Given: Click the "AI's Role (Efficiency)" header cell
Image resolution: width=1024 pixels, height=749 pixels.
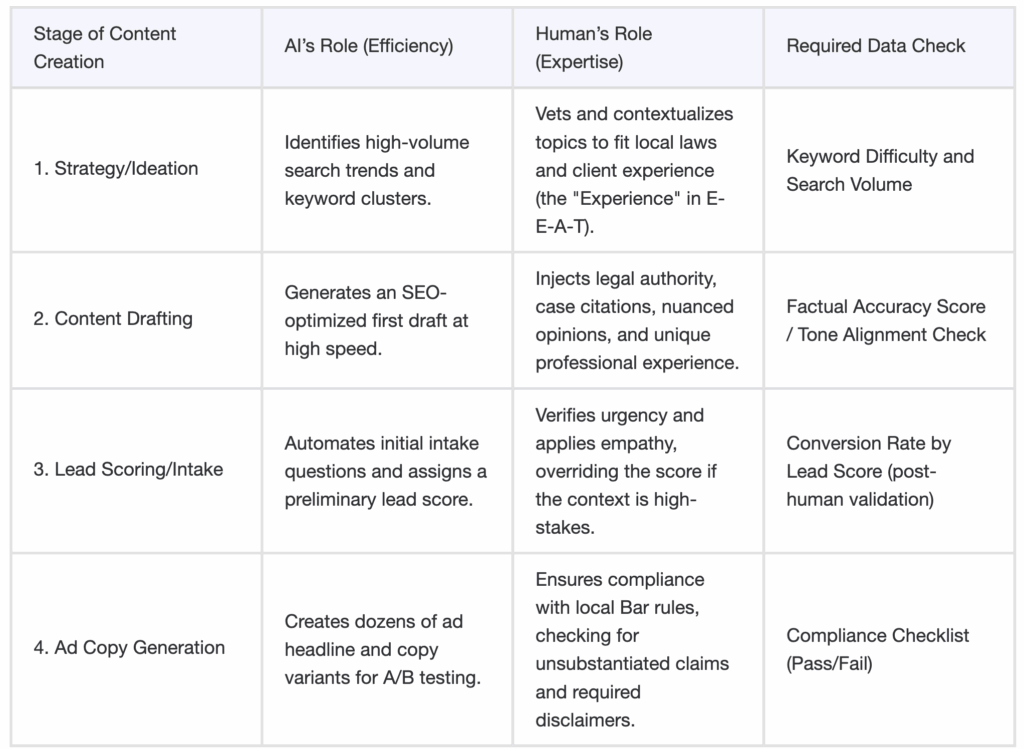Looking at the screenshot, I should point(368,46).
